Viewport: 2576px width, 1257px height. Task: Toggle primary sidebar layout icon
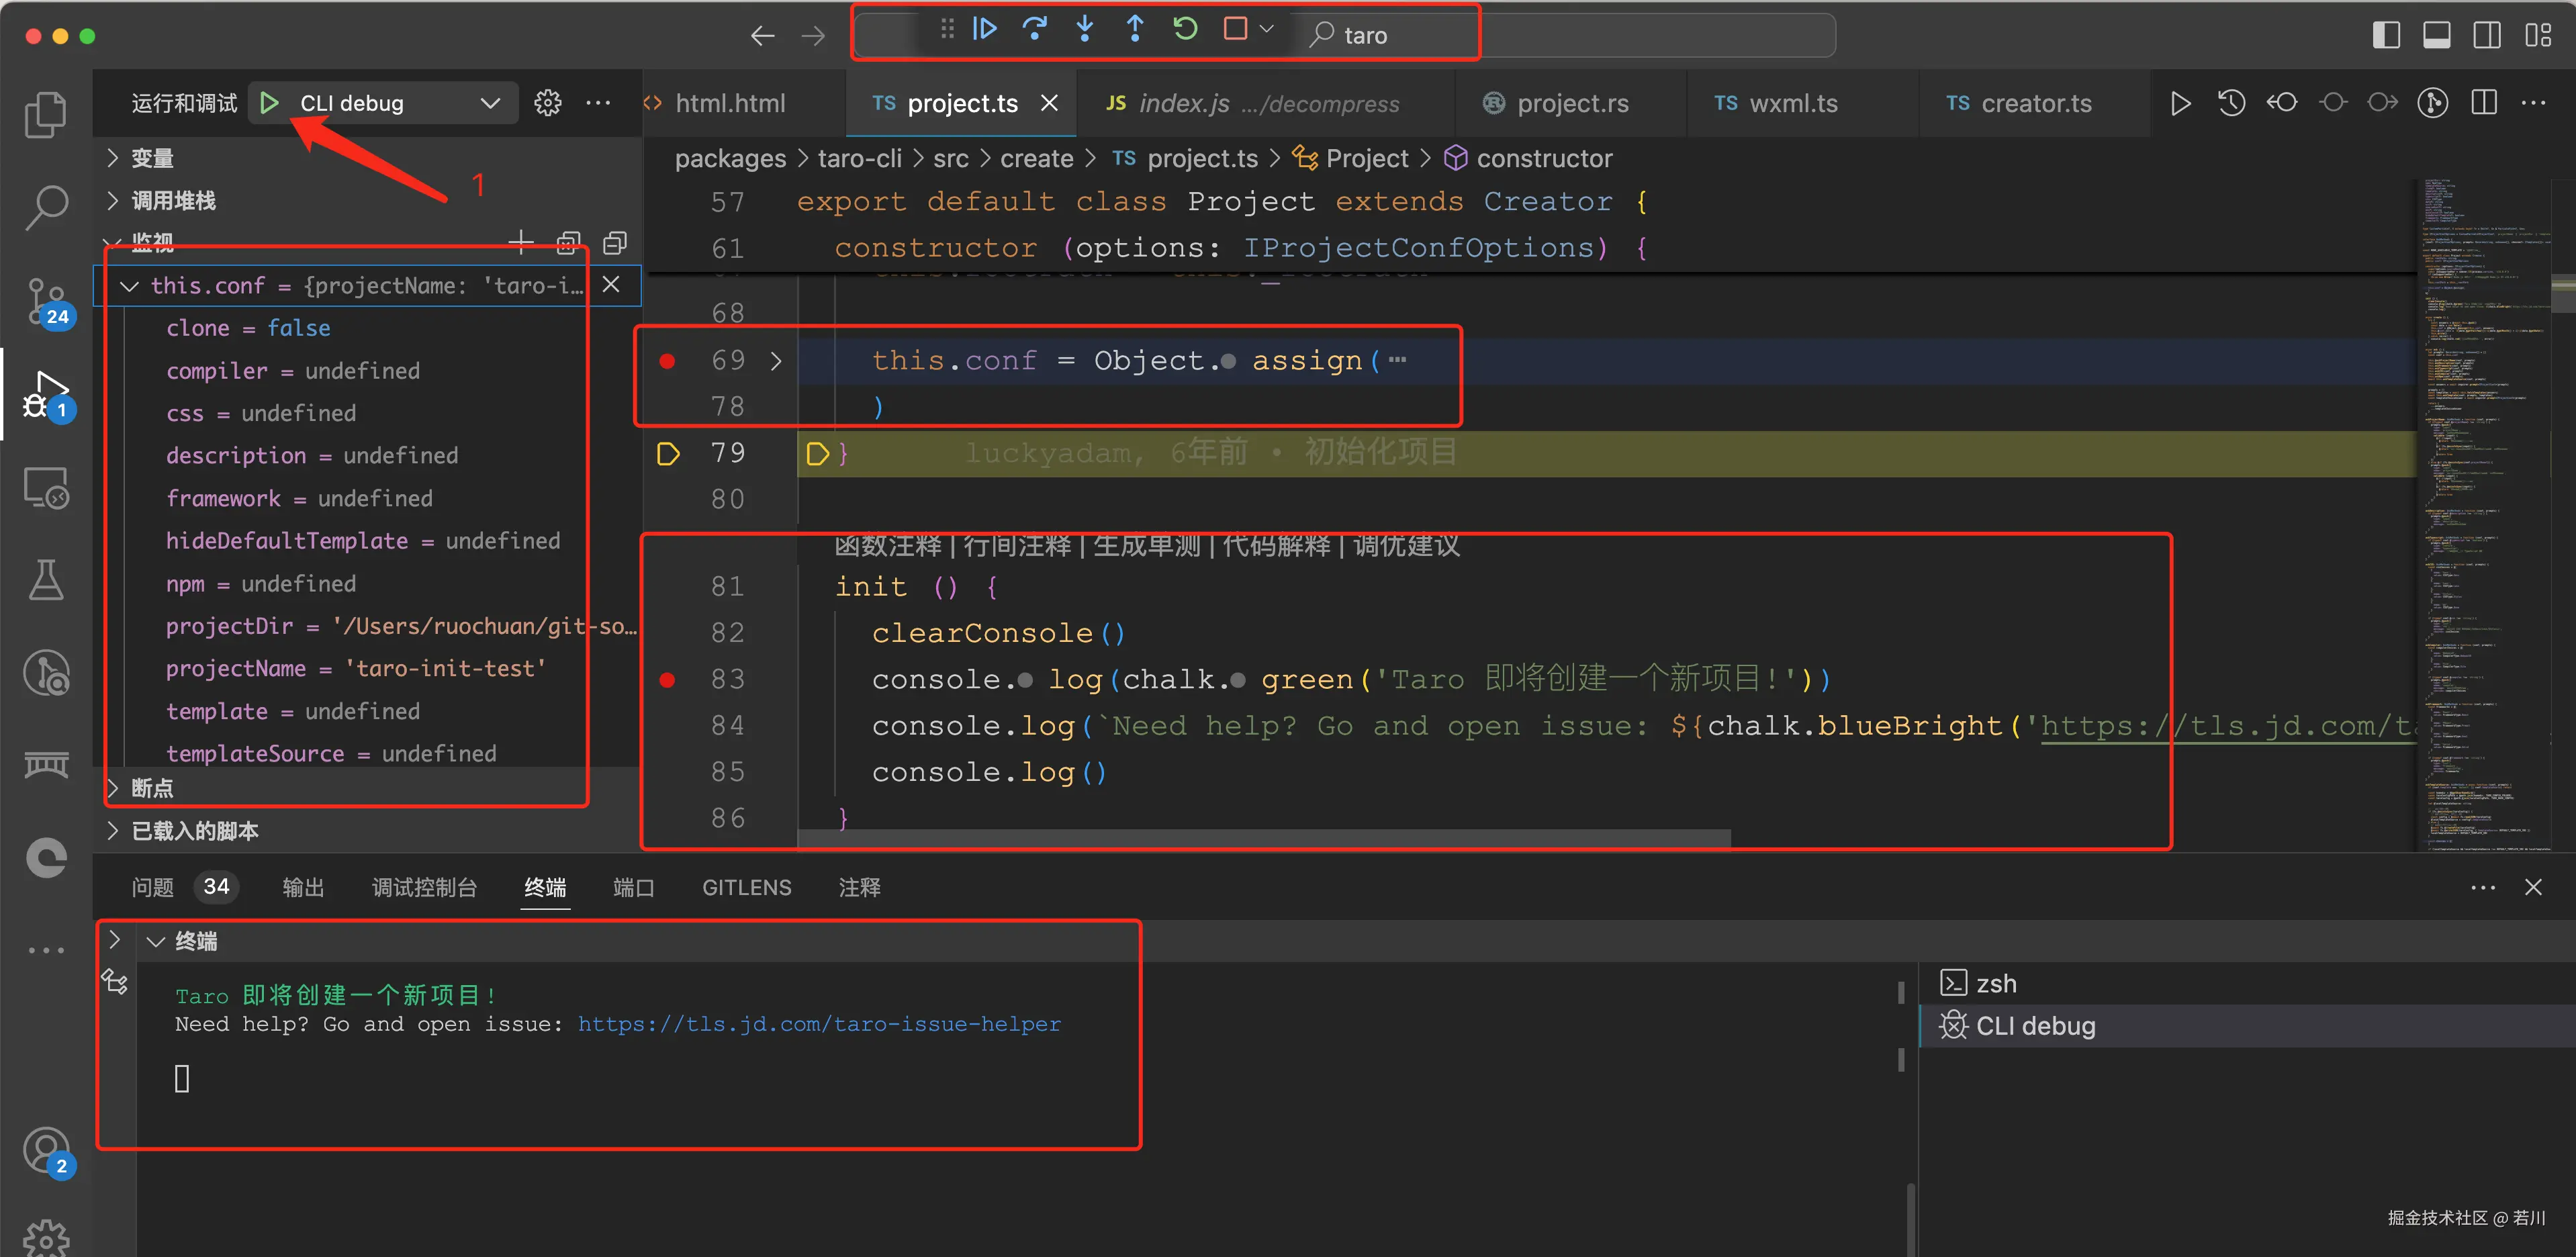tap(2386, 35)
